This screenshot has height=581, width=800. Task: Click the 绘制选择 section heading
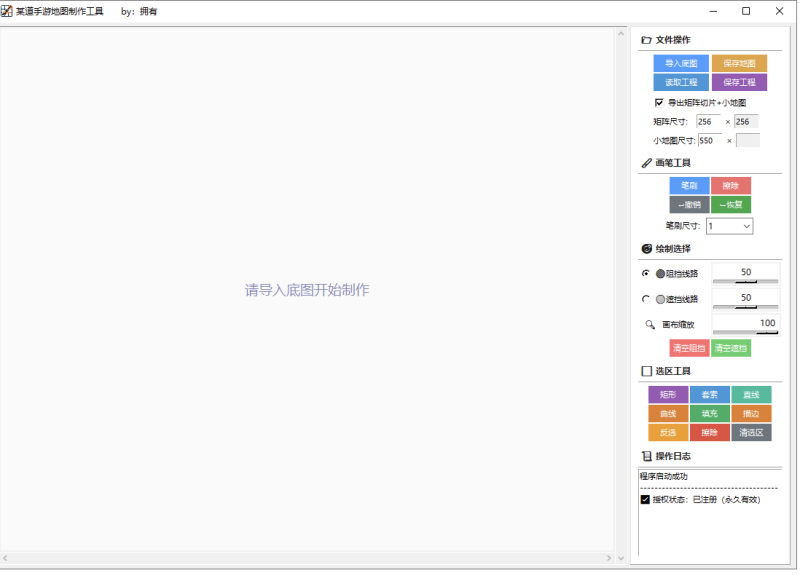(673, 249)
